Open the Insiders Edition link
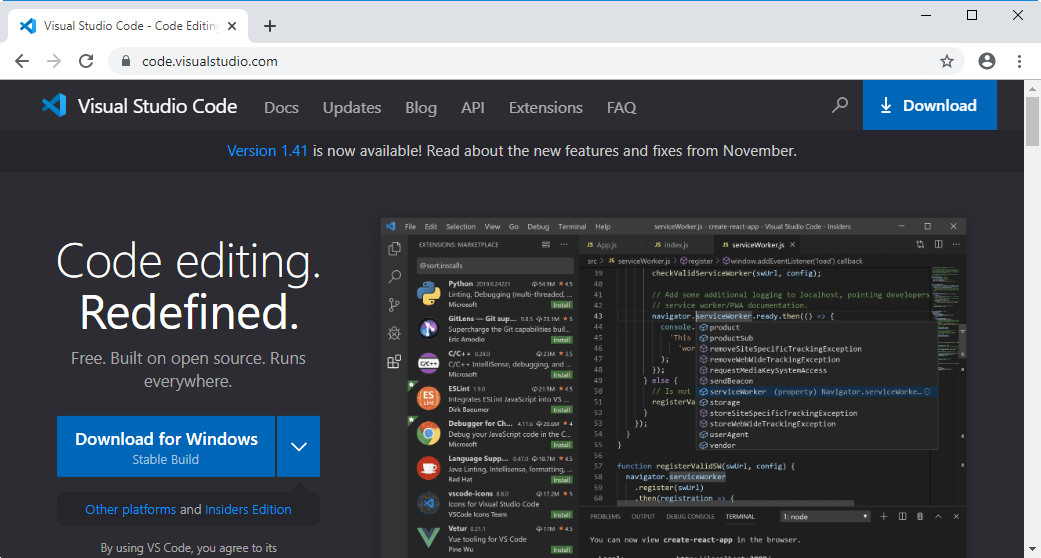This screenshot has height=558, width=1041. [x=248, y=510]
